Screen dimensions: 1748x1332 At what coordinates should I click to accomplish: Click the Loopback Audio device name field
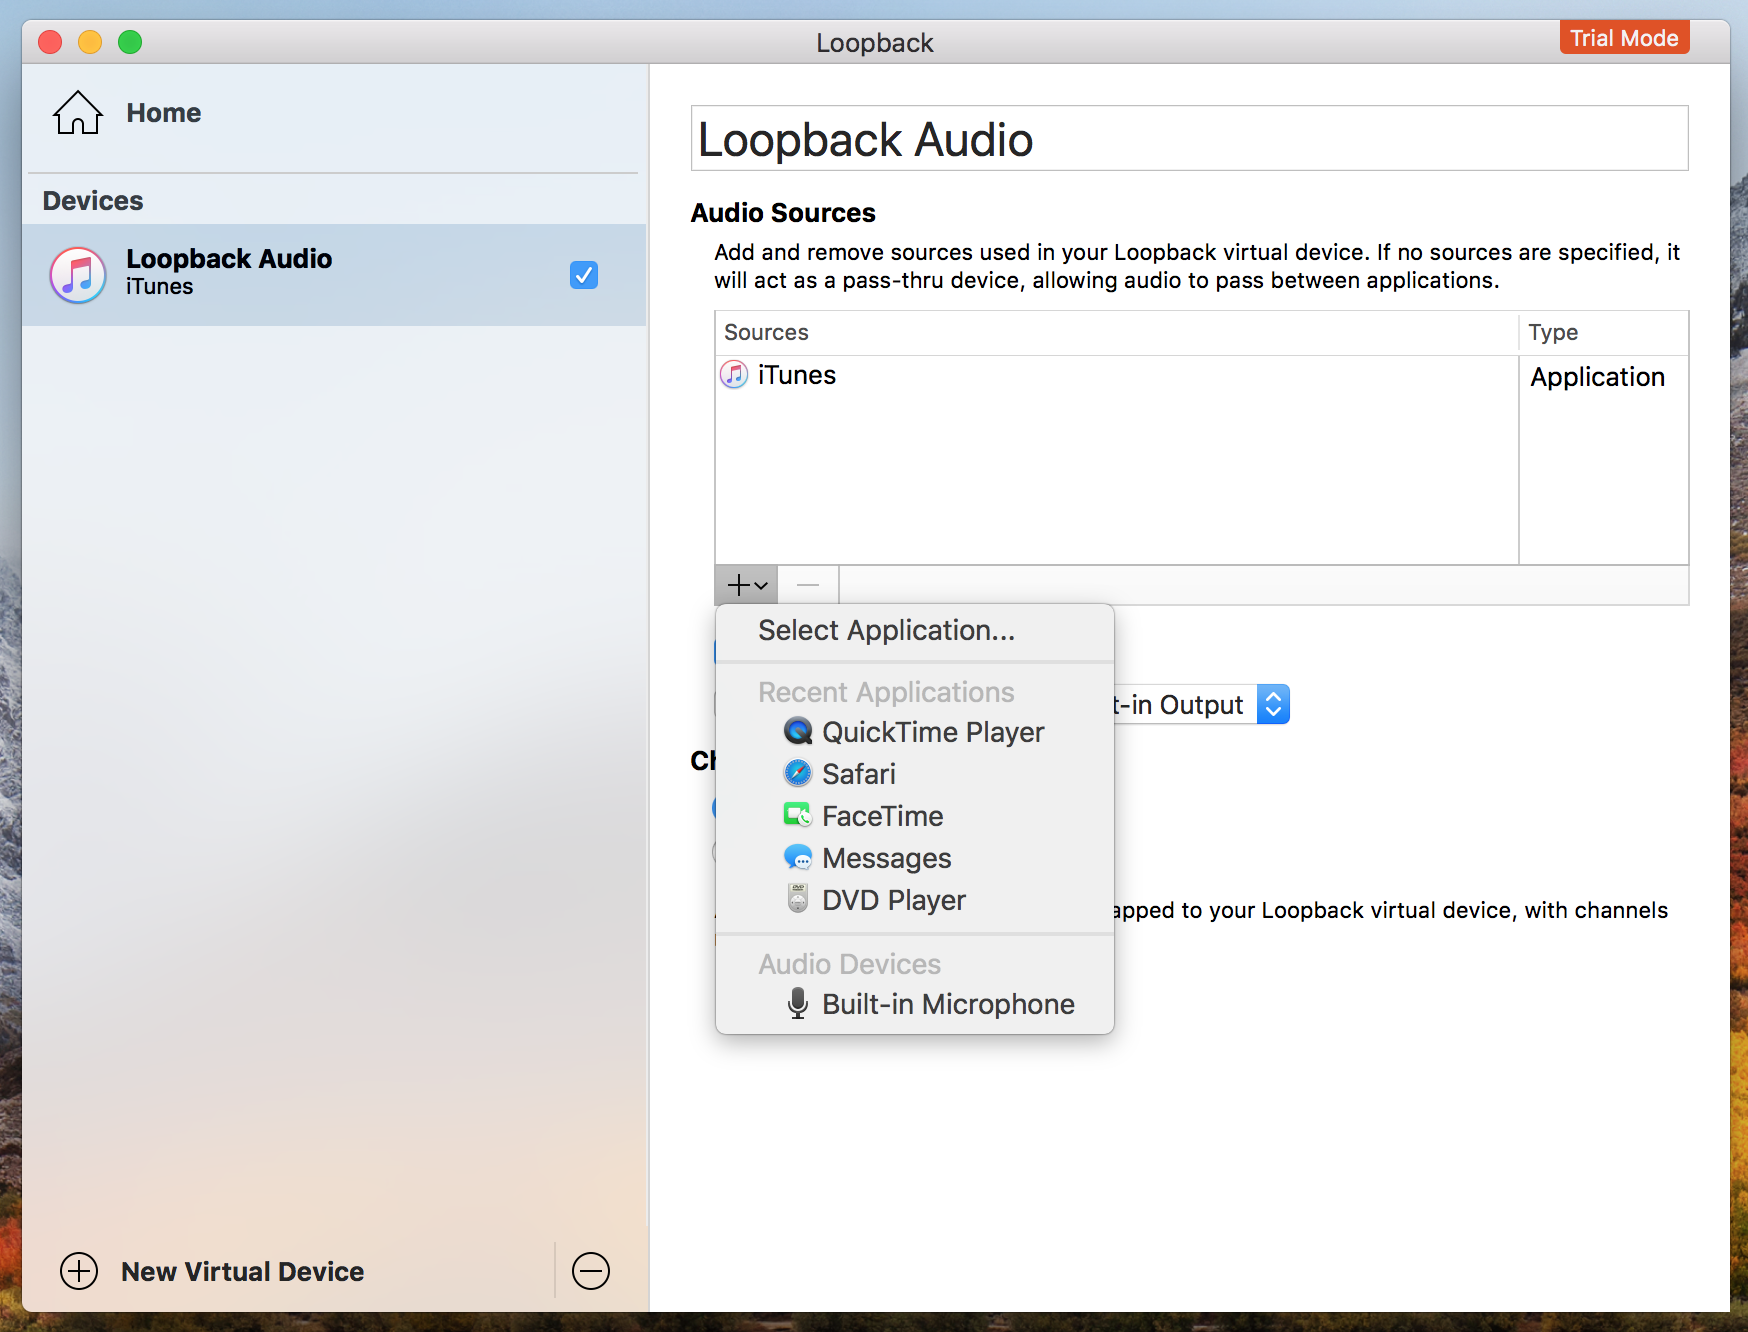pyautogui.click(x=1190, y=139)
